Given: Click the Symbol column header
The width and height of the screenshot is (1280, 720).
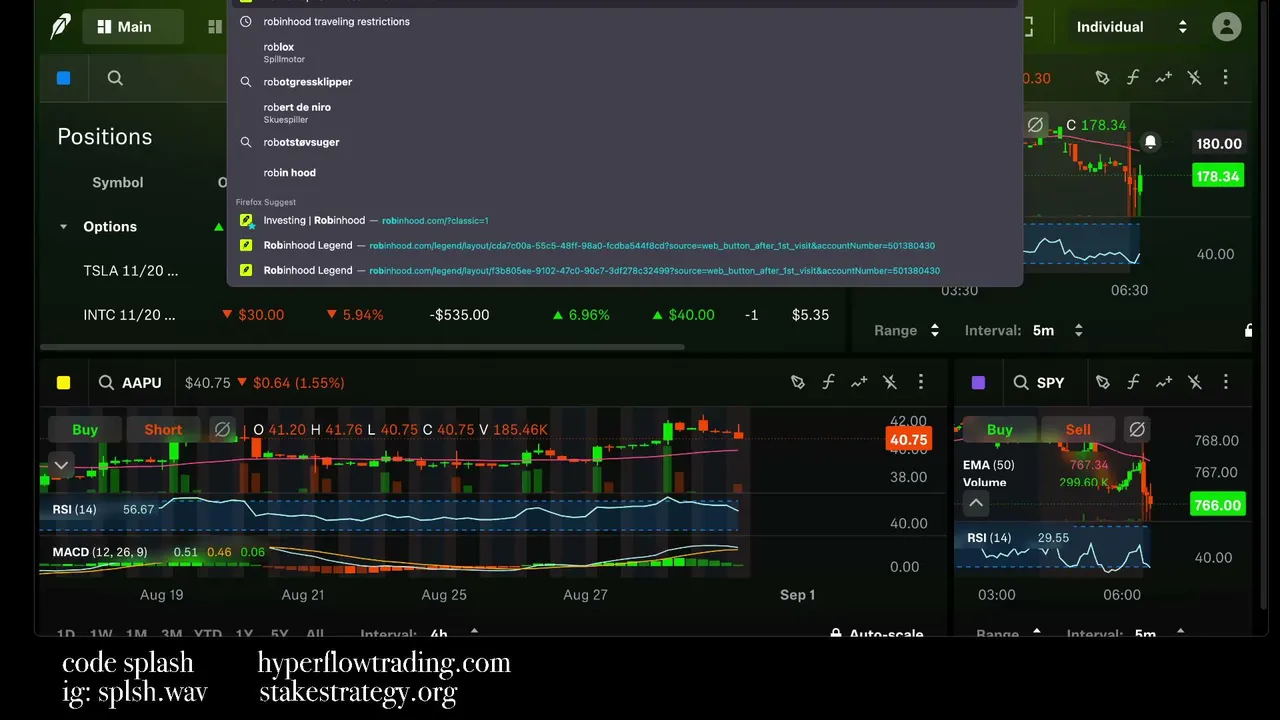Looking at the screenshot, I should [118, 183].
